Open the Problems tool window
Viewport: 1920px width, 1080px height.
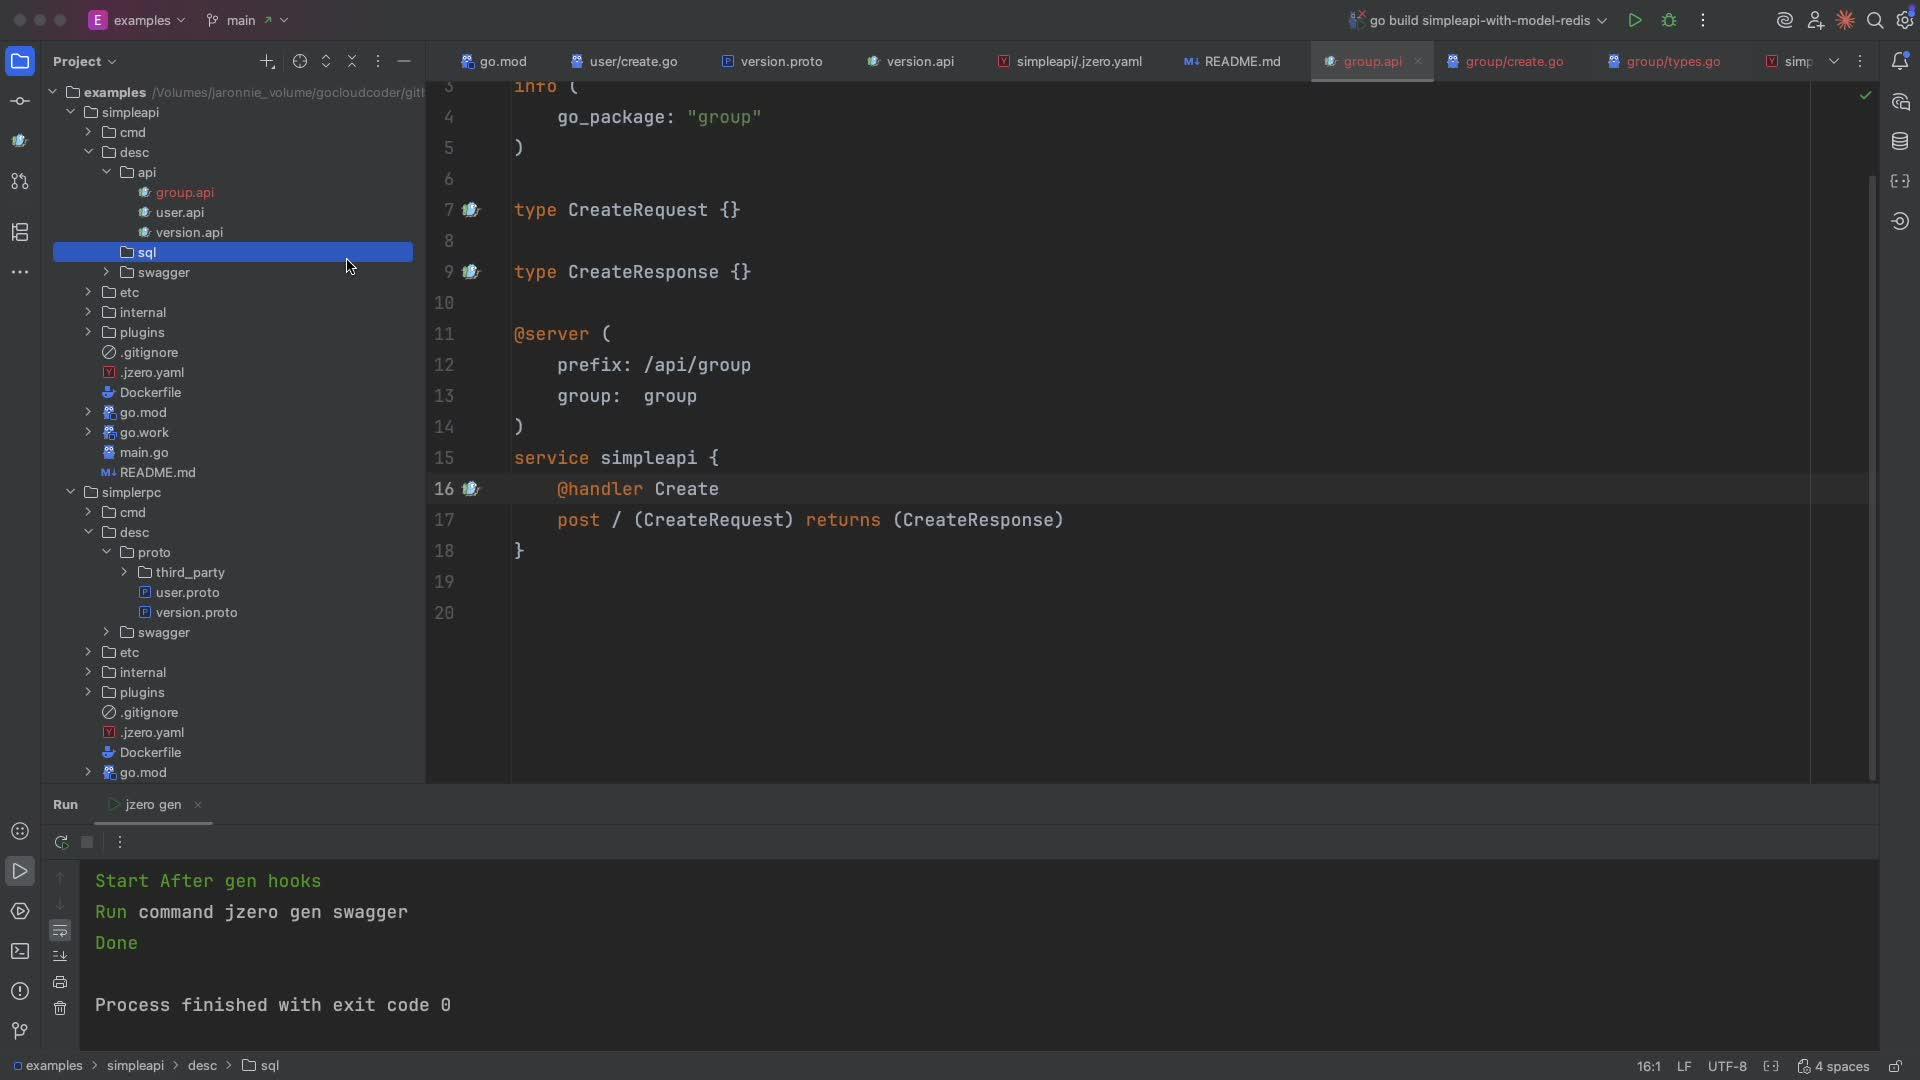pos(20,991)
